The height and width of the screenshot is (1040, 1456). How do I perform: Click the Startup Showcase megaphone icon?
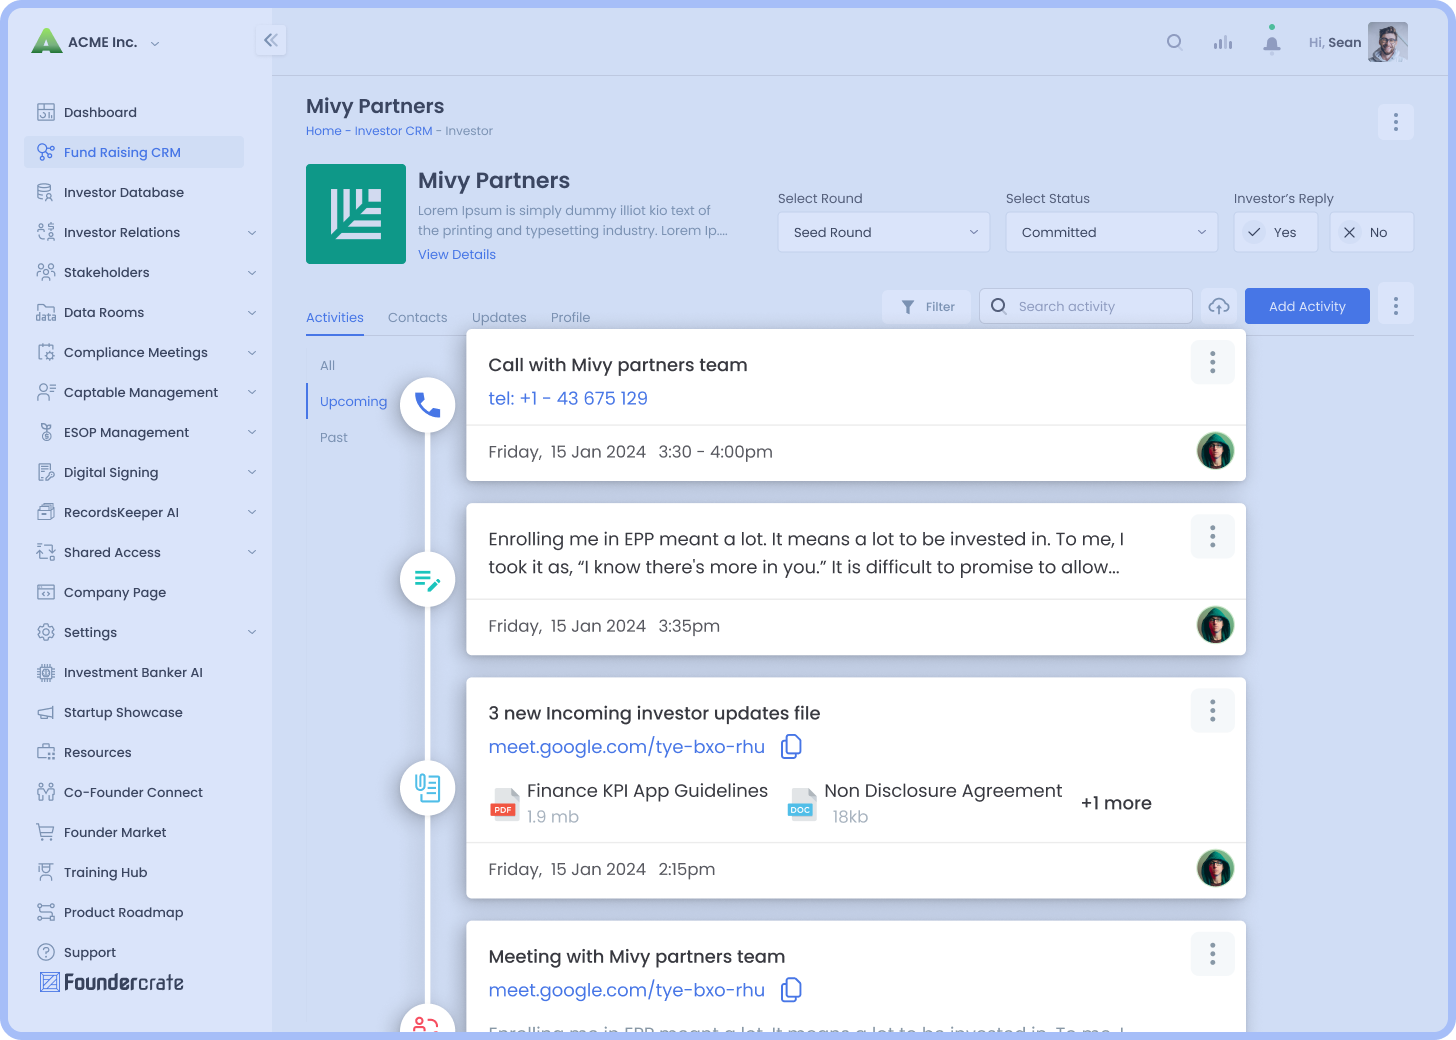(46, 712)
